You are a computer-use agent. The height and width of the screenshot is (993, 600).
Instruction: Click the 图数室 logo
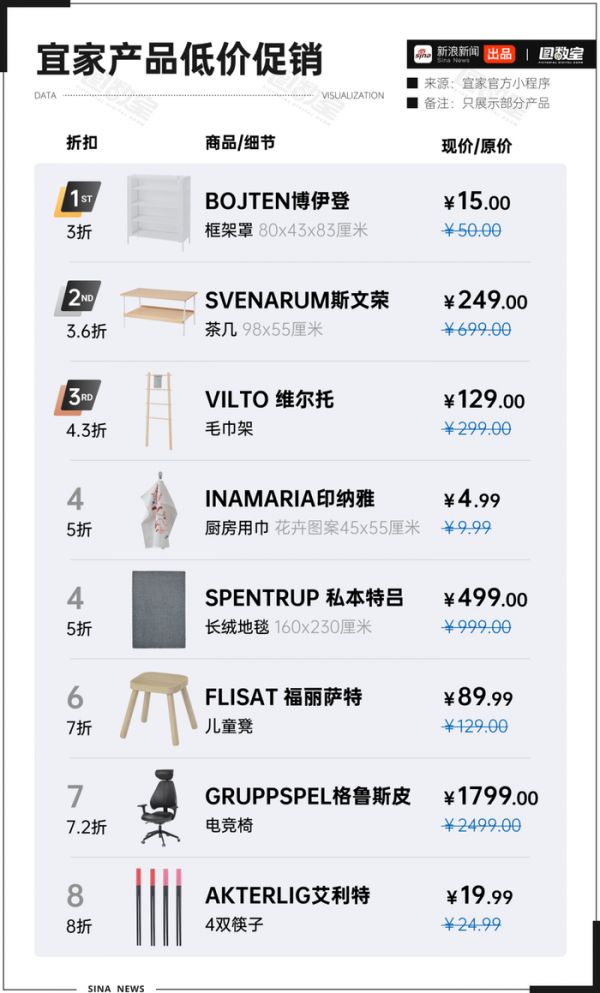click(x=561, y=53)
